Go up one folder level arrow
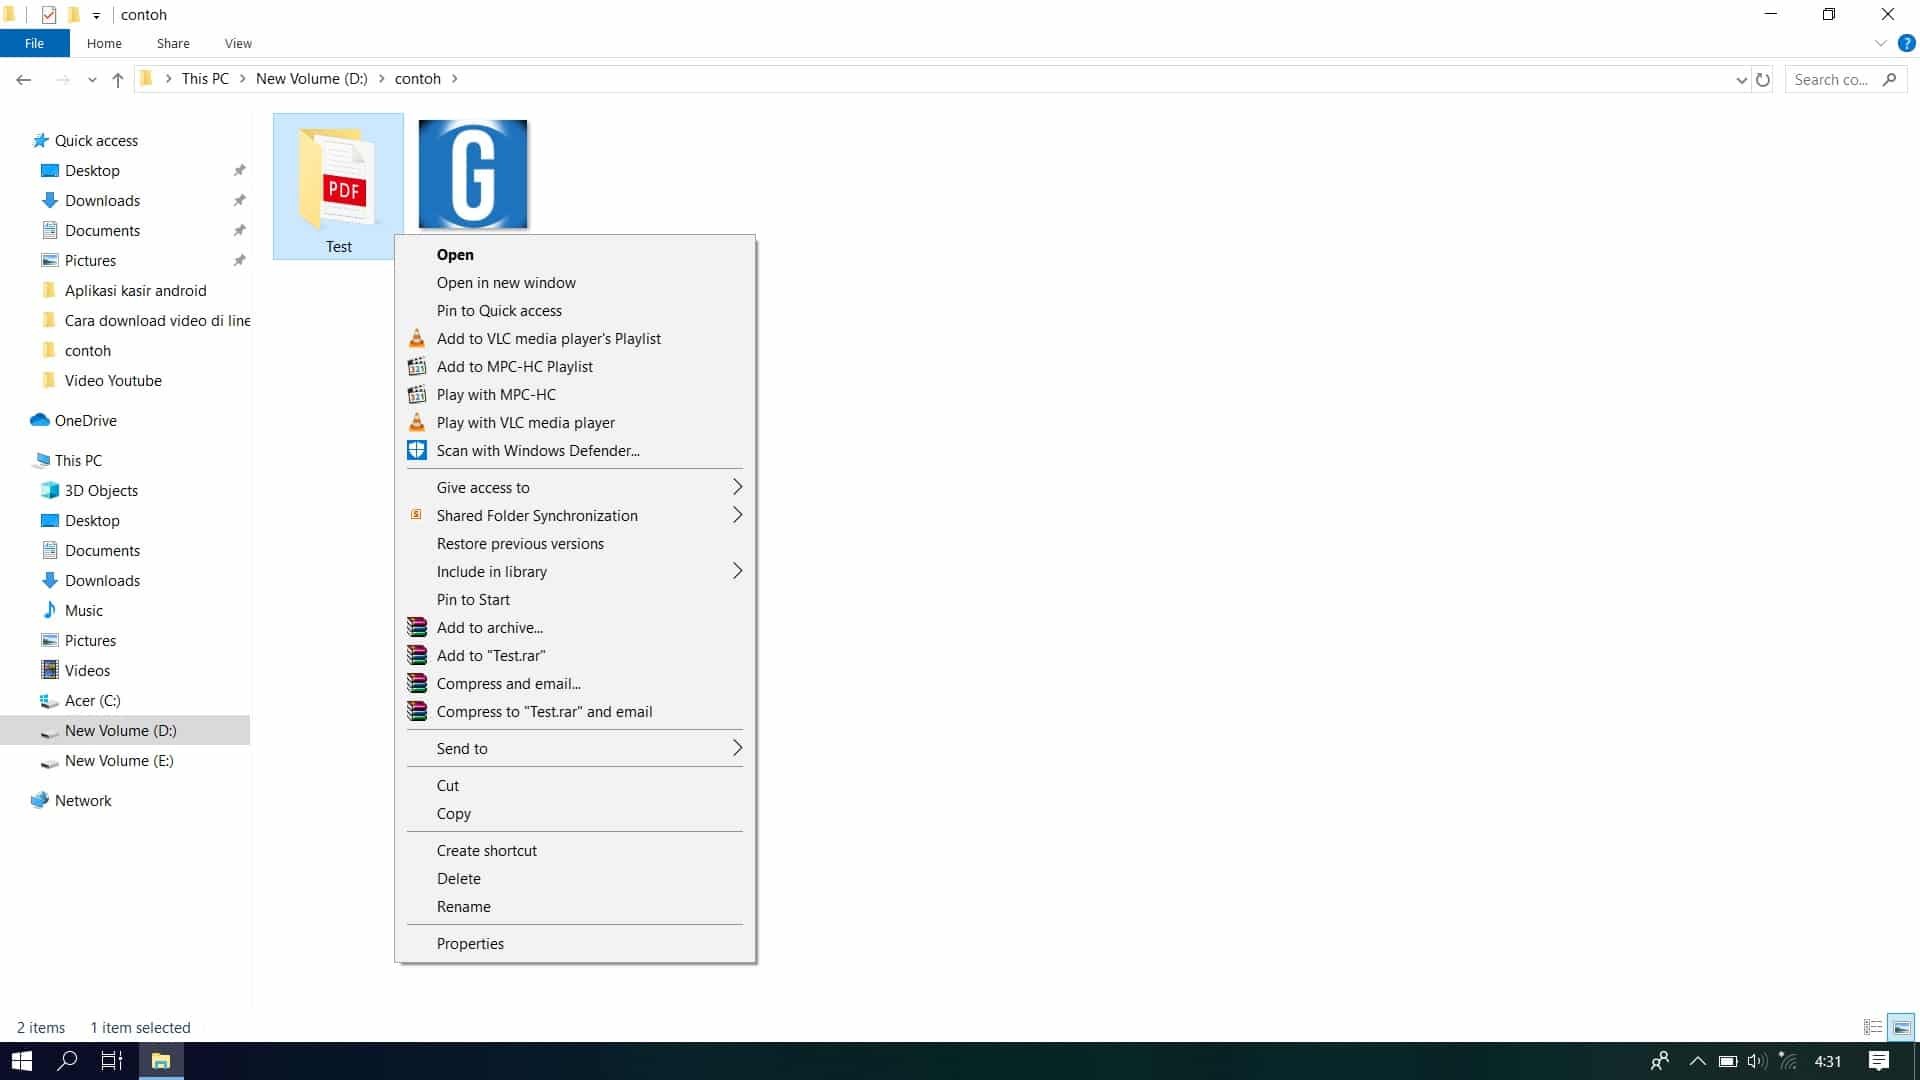The height and width of the screenshot is (1080, 1920). click(x=118, y=79)
